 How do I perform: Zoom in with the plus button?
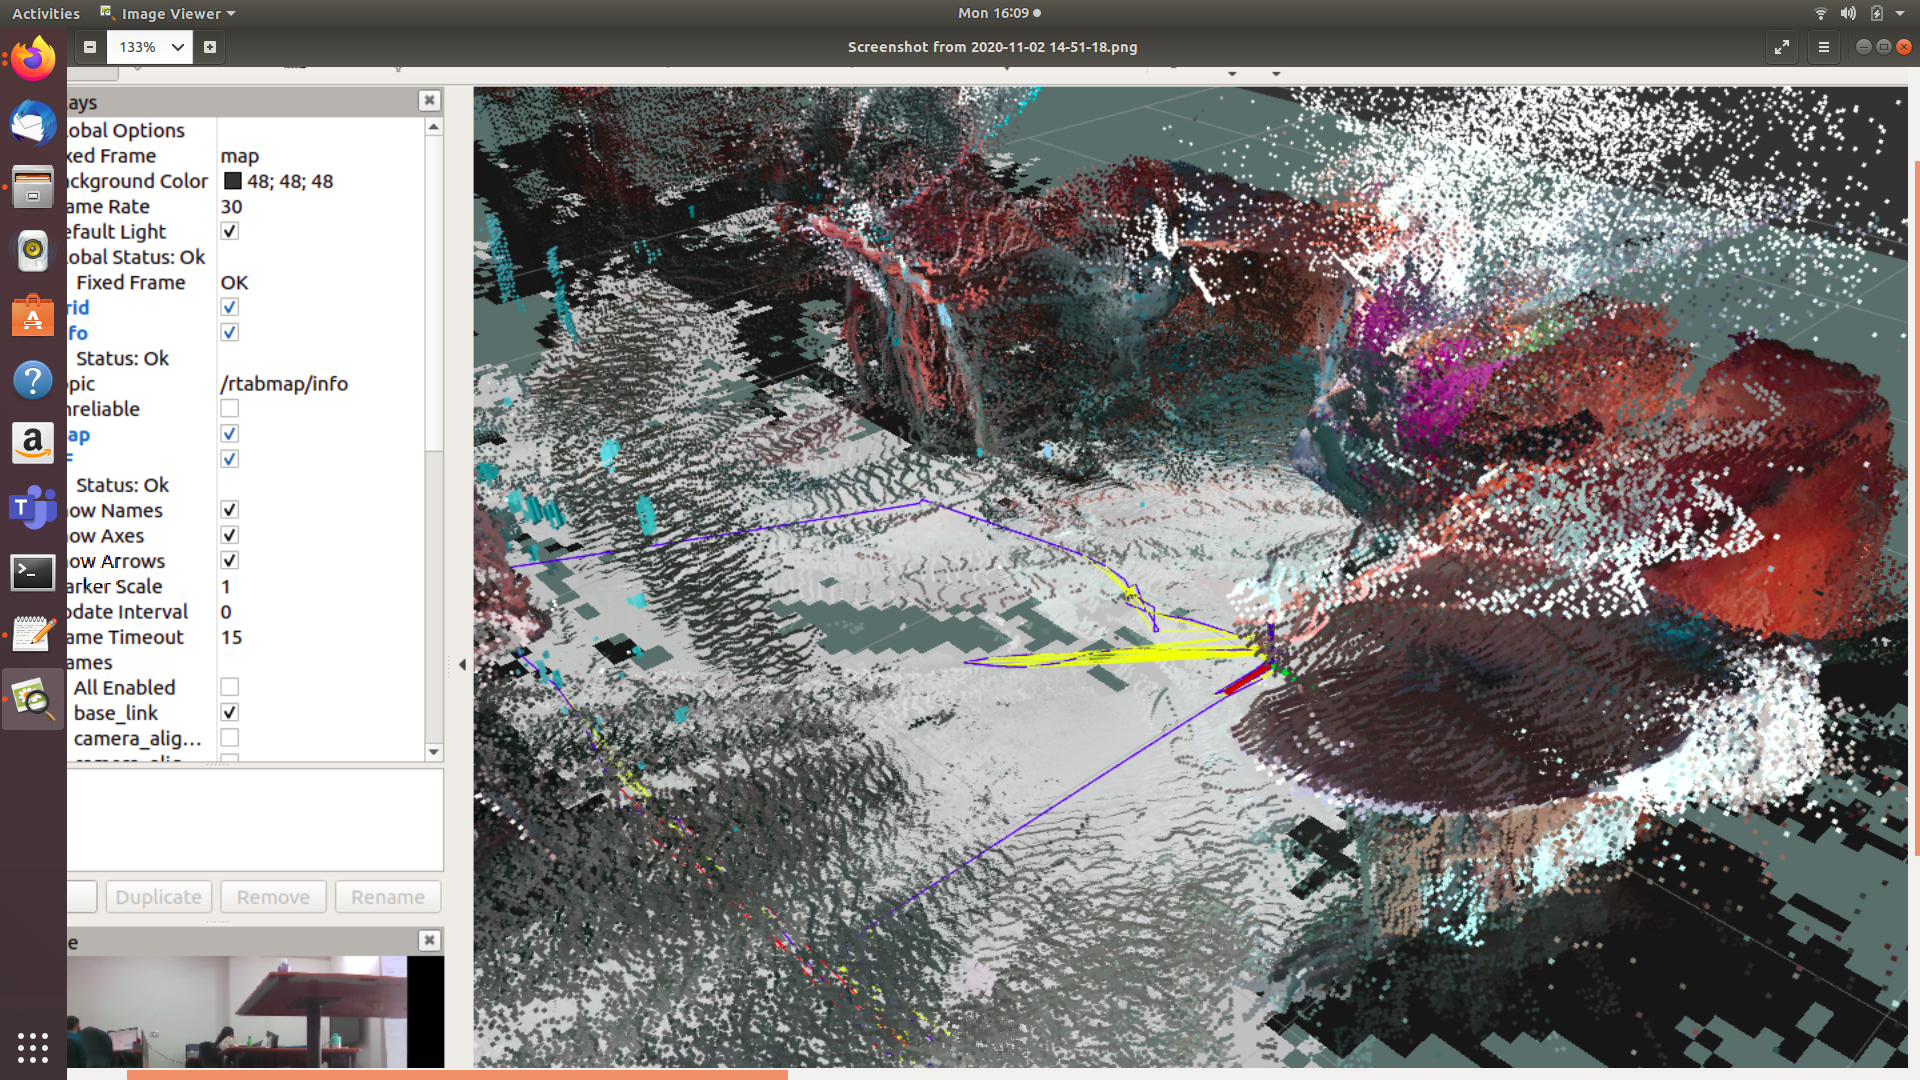click(210, 47)
